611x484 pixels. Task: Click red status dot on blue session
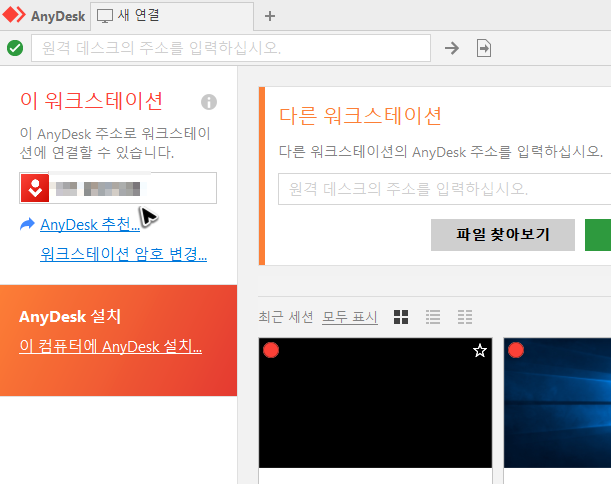click(516, 350)
